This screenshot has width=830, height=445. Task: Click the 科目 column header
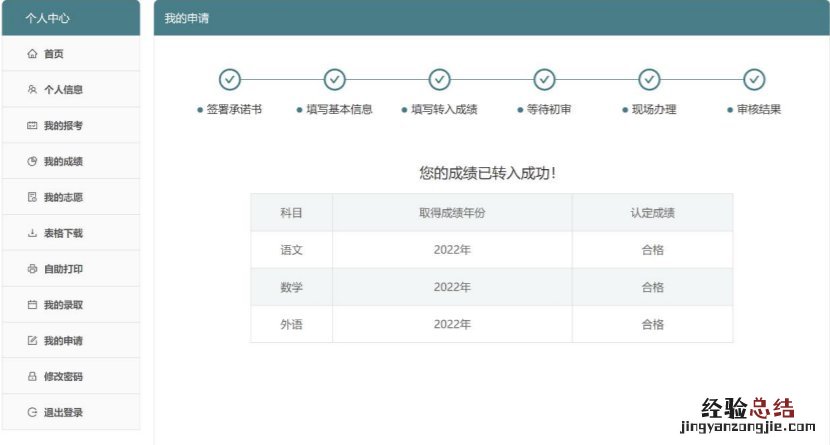pos(291,213)
